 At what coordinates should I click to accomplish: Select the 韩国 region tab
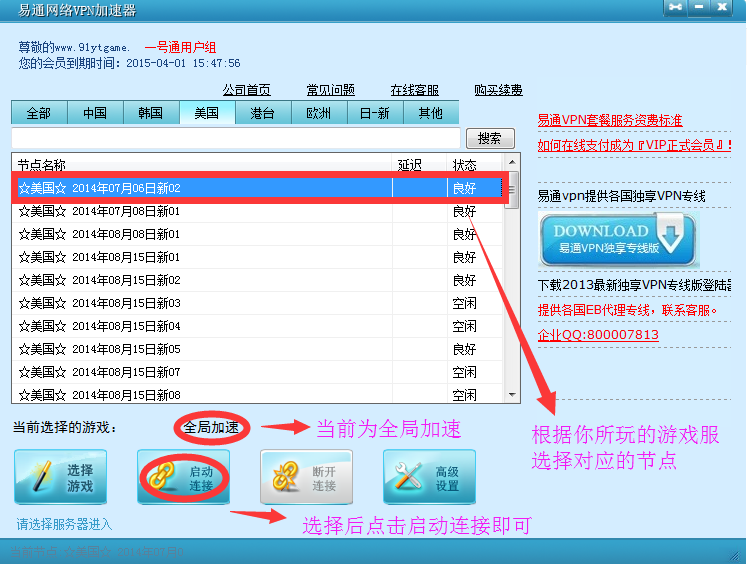151,113
